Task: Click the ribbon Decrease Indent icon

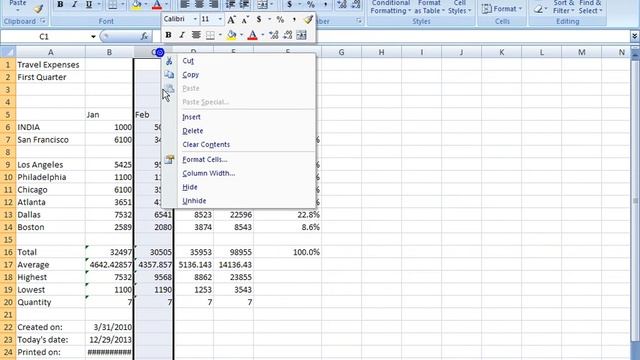Action: coord(231,4)
